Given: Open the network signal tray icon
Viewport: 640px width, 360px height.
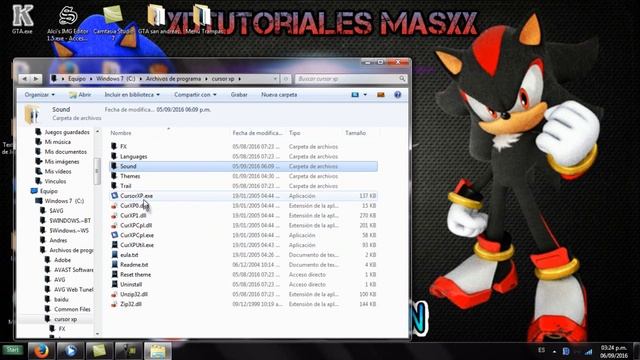Looking at the screenshot, I should tap(588, 351).
